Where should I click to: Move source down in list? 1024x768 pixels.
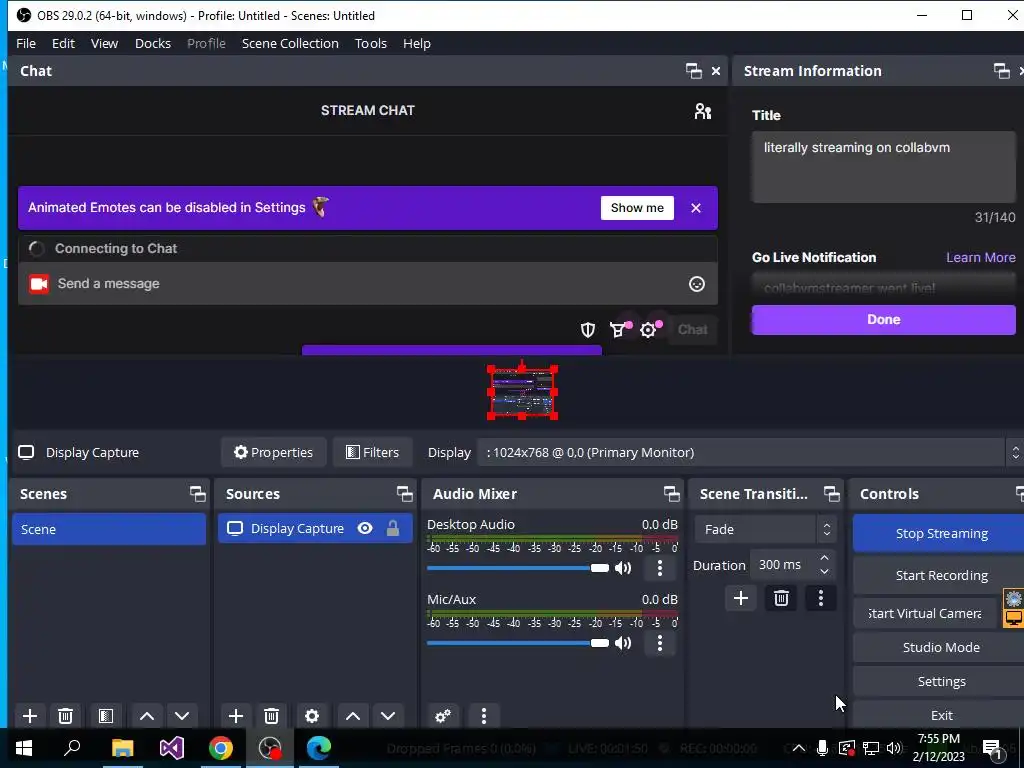[x=388, y=716]
